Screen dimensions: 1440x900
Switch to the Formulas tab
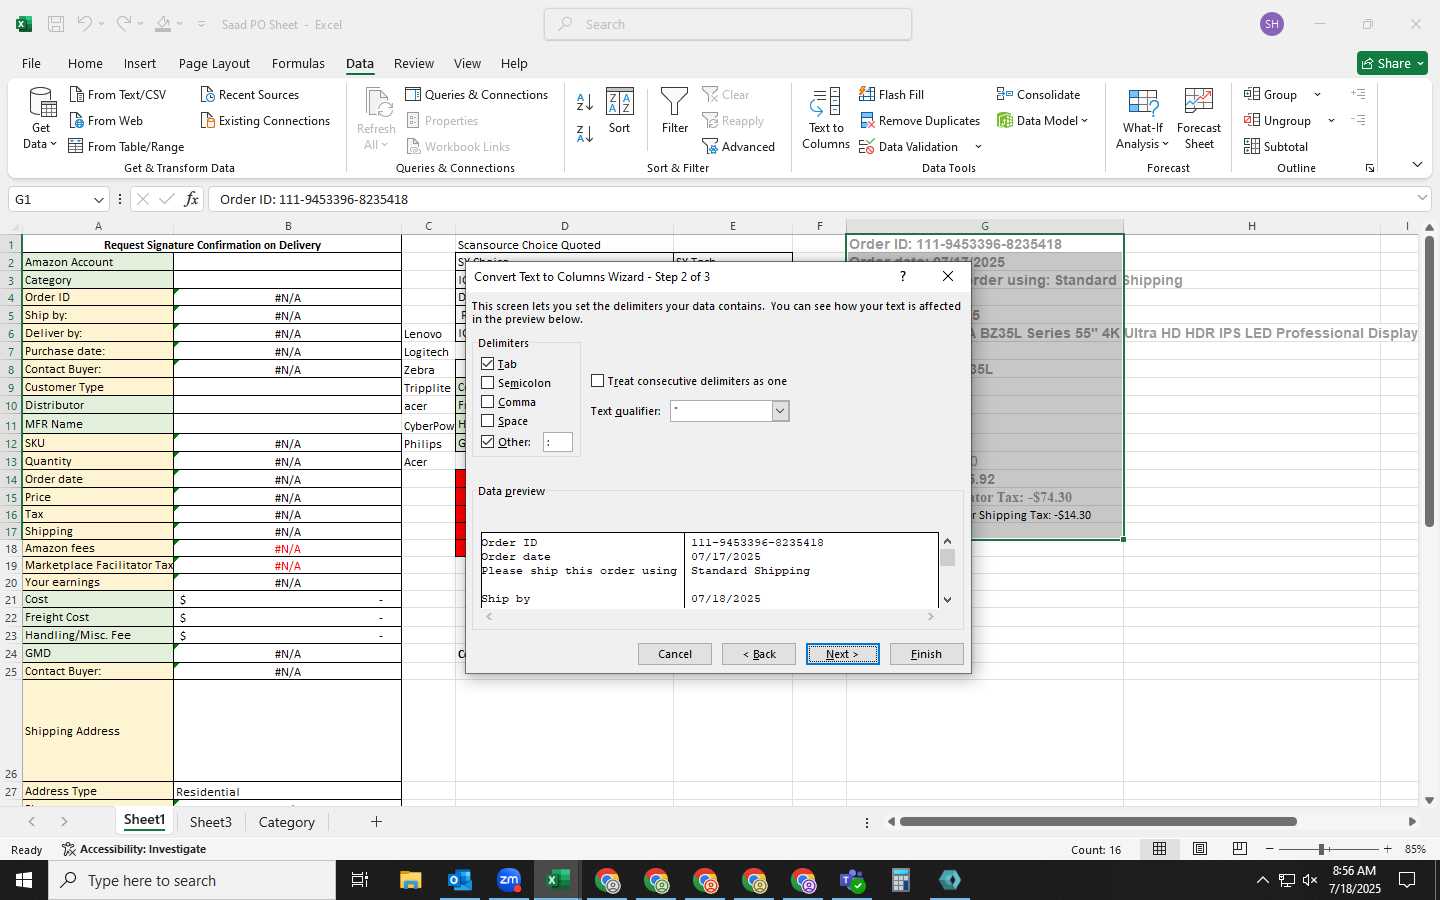(x=298, y=63)
